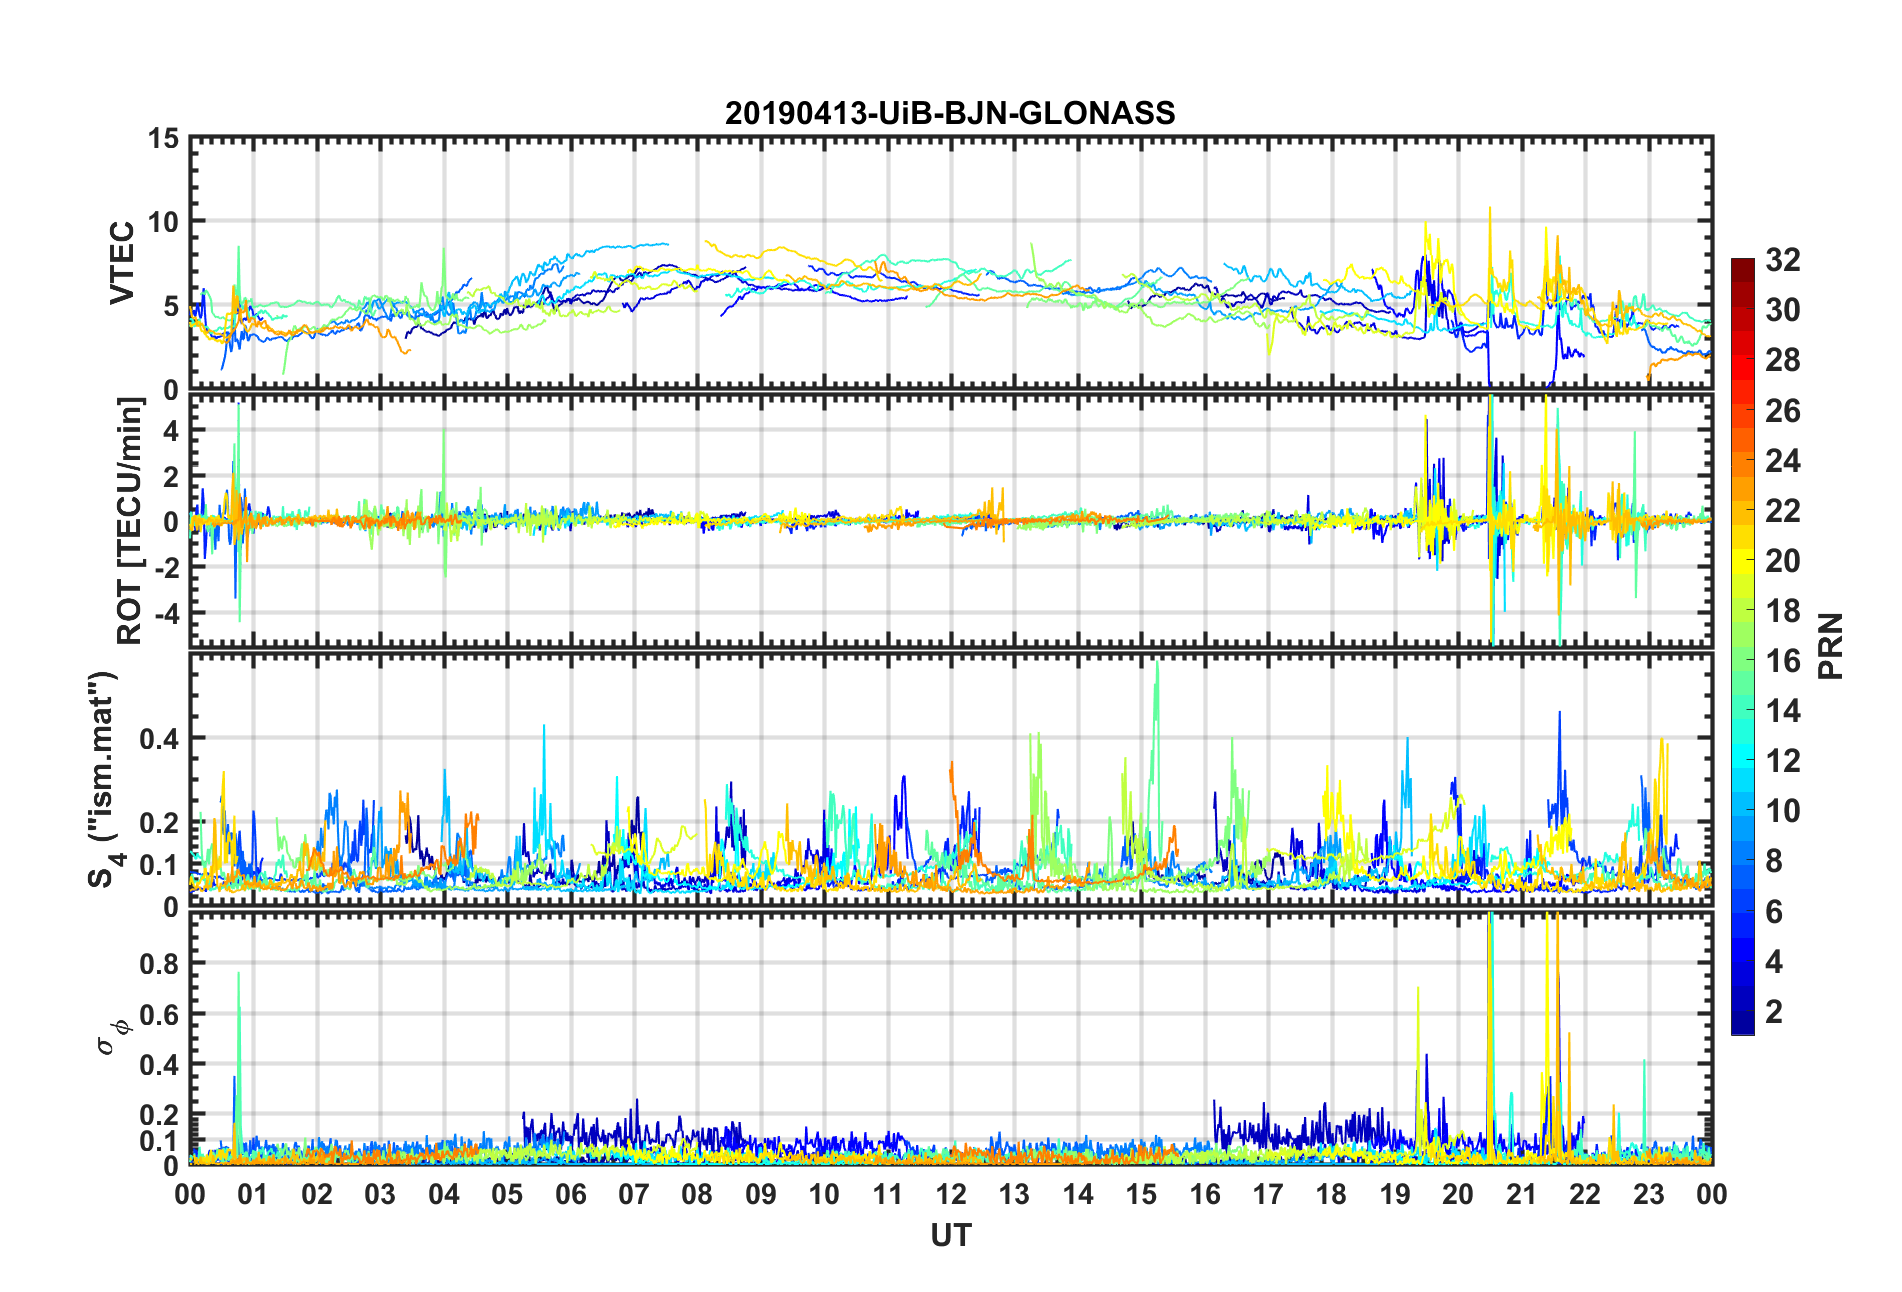Click the x-axis tick label 20
1902x1292 pixels.
click(1458, 1194)
